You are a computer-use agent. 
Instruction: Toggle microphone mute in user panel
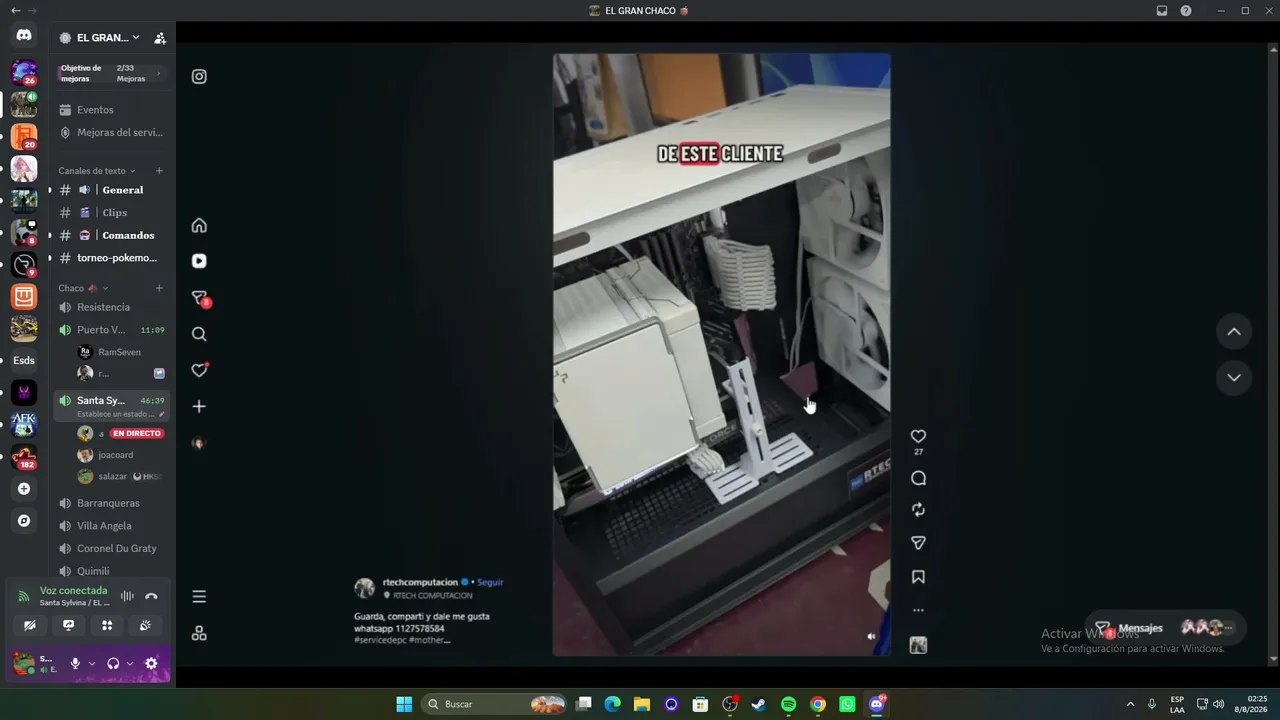tap(75, 663)
